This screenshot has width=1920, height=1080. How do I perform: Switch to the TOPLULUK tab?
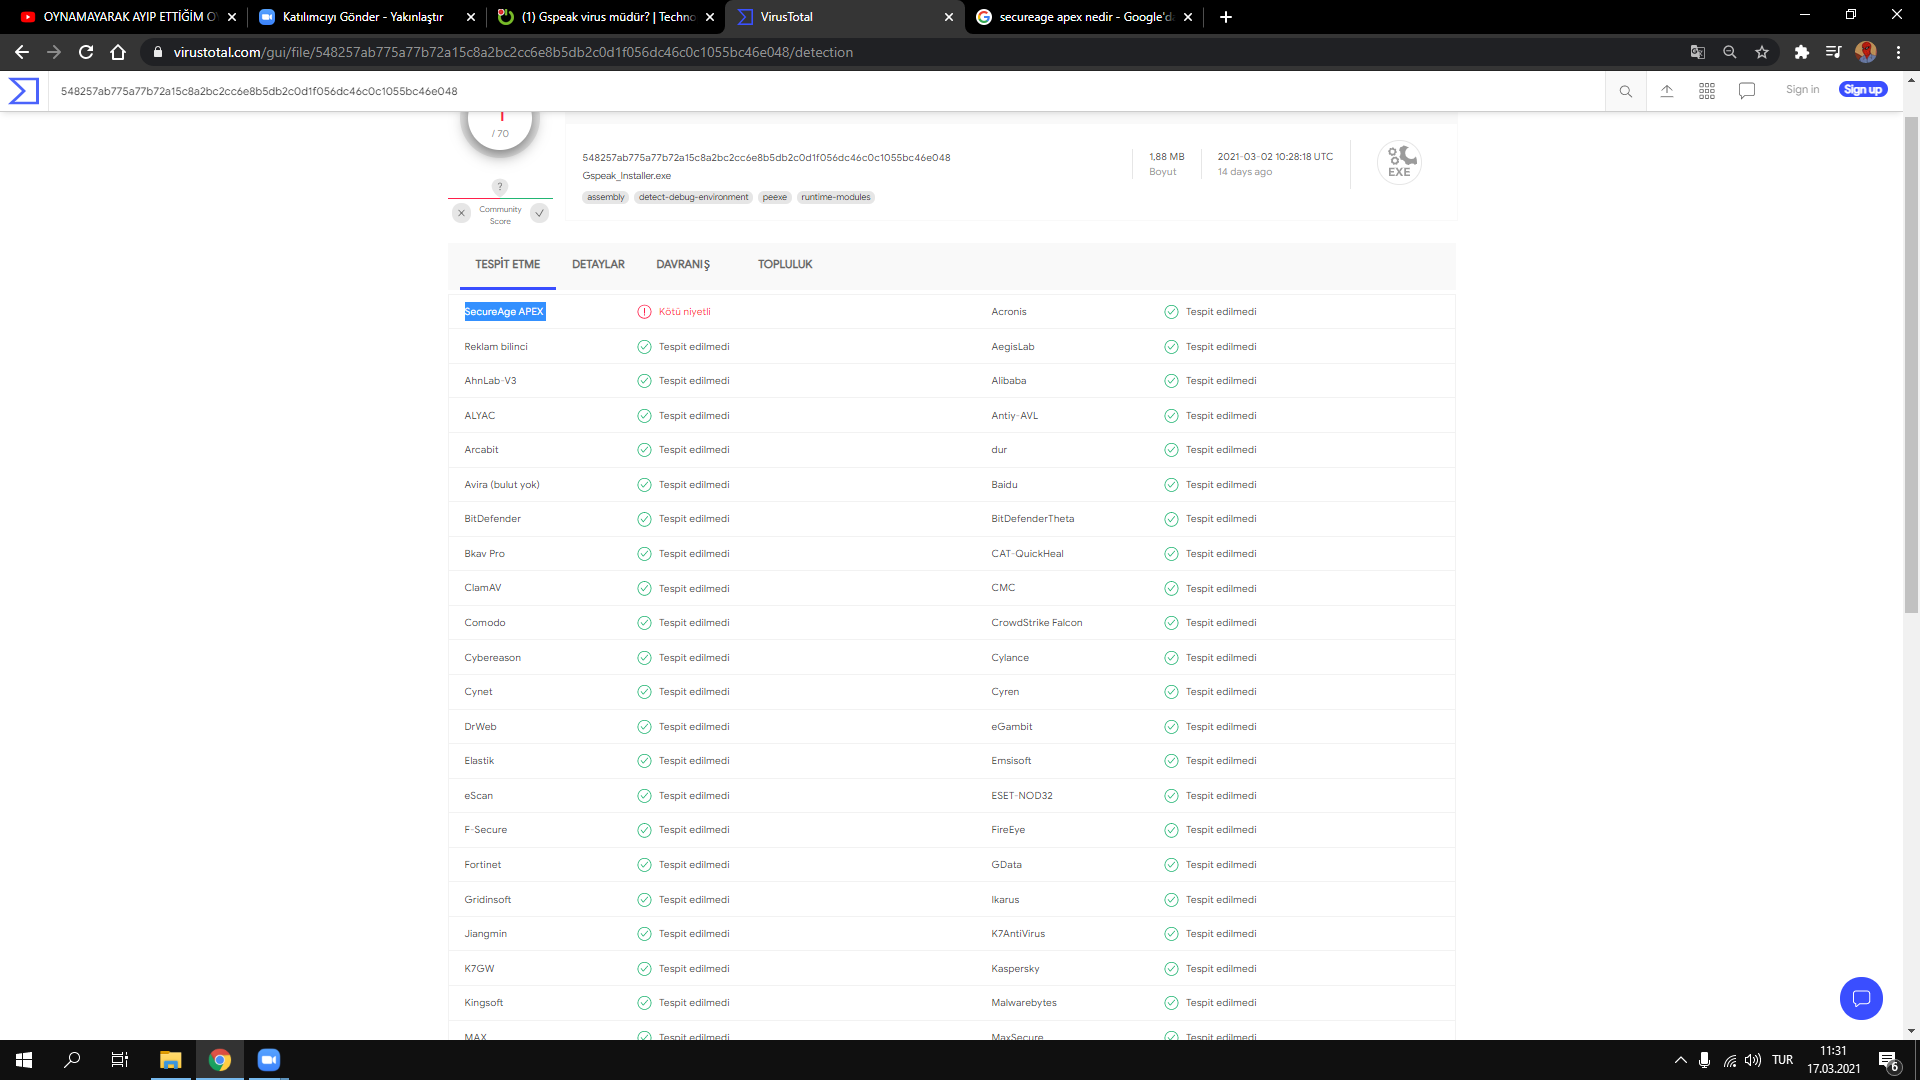point(785,265)
